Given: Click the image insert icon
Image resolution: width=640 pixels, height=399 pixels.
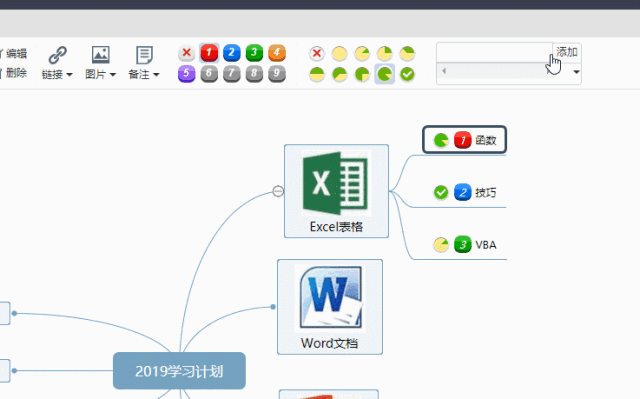Looking at the screenshot, I should [100, 55].
